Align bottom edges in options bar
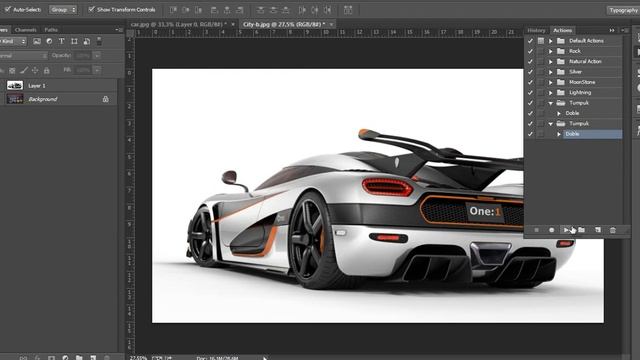640x360 pixels. coord(198,10)
